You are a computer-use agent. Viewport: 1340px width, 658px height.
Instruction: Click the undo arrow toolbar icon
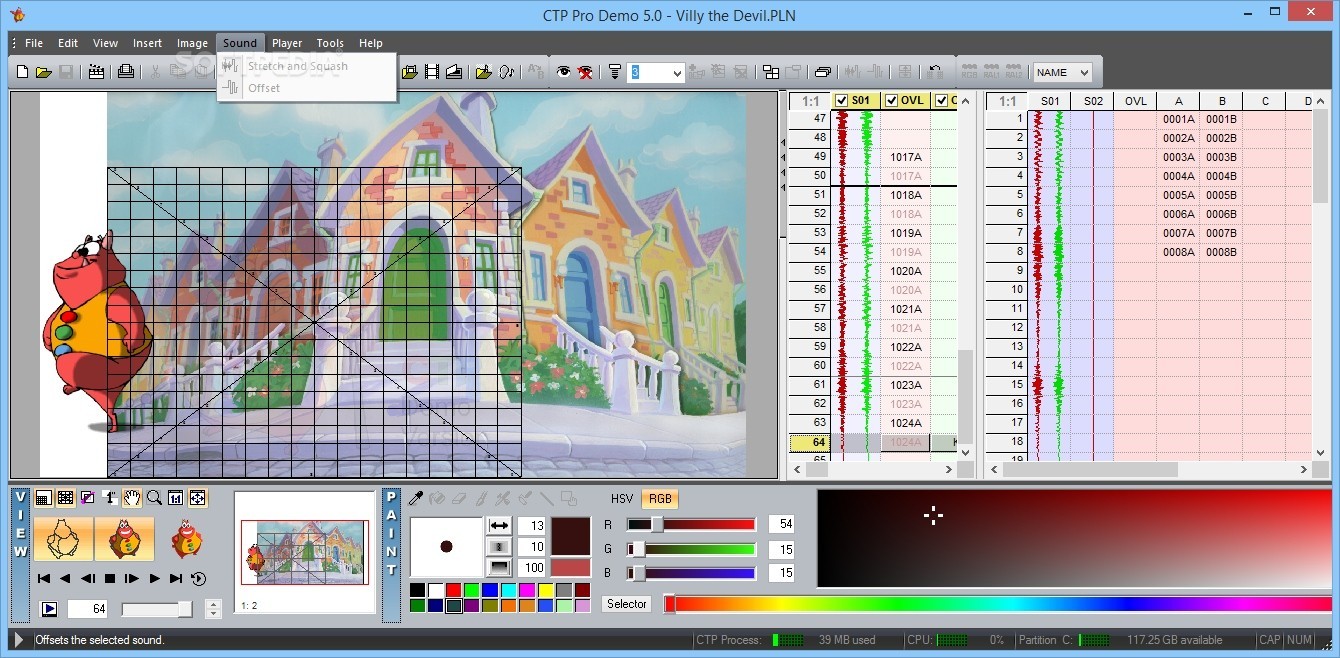[934, 72]
